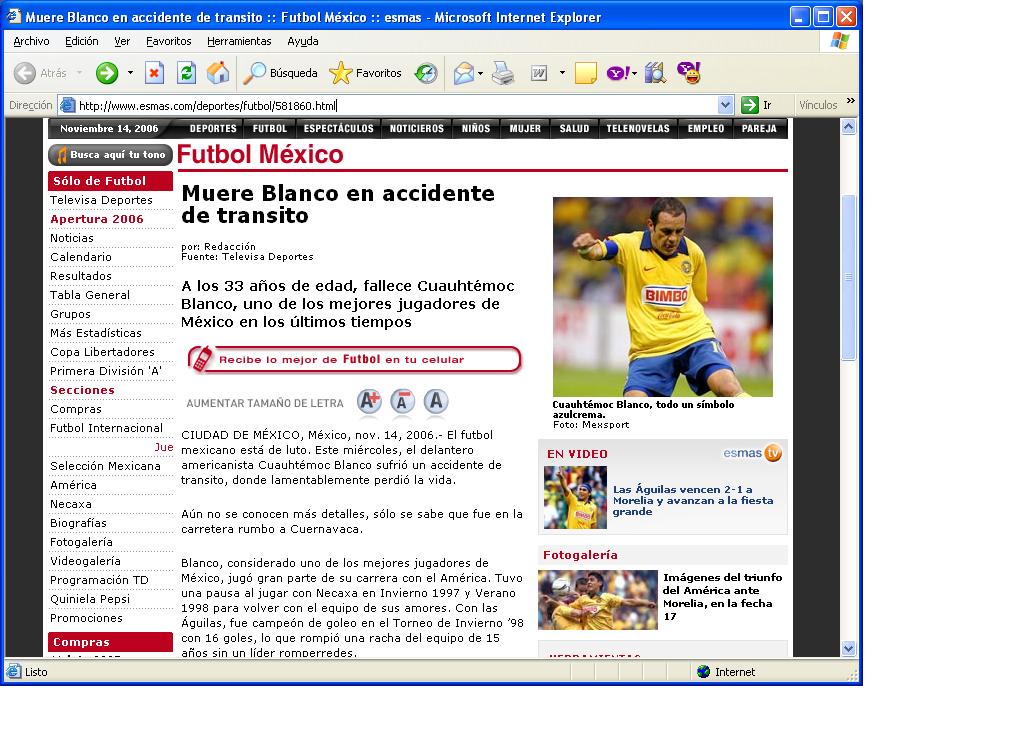
Task: Open the Back button history dropdown arrow
Action: tap(80, 72)
